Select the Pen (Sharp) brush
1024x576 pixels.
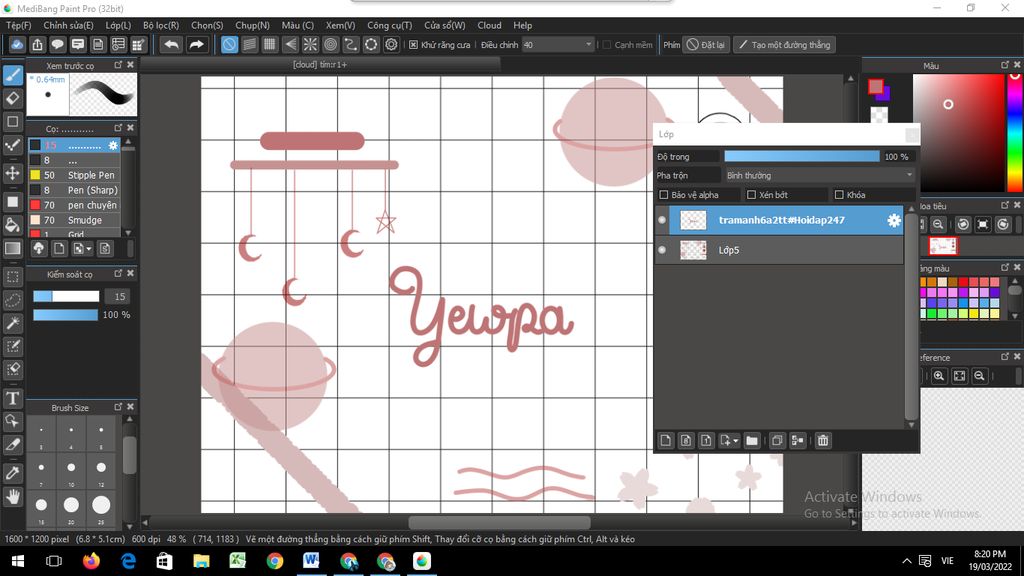tap(74, 190)
